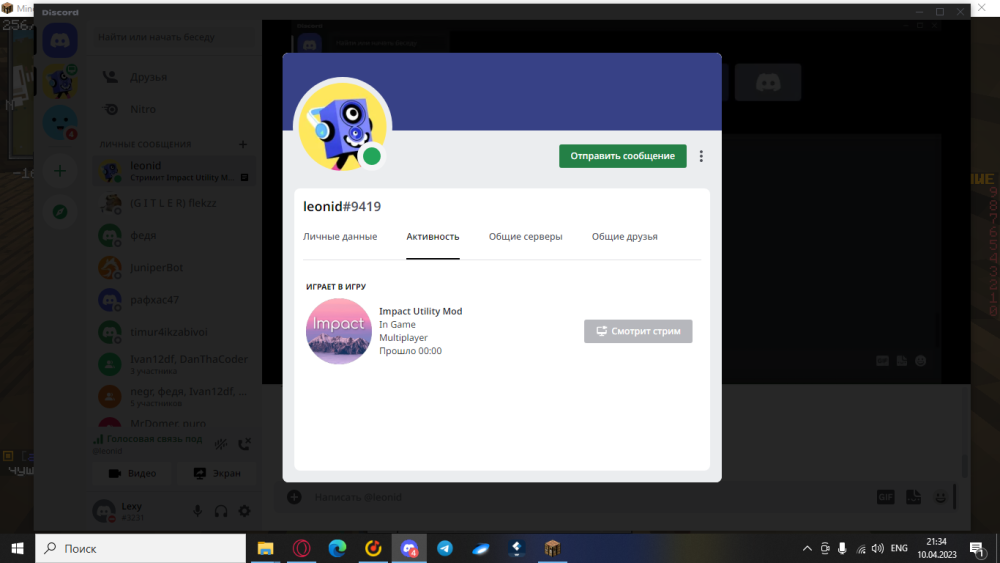Open the teal face server icon
The image size is (1000, 563).
point(60,122)
